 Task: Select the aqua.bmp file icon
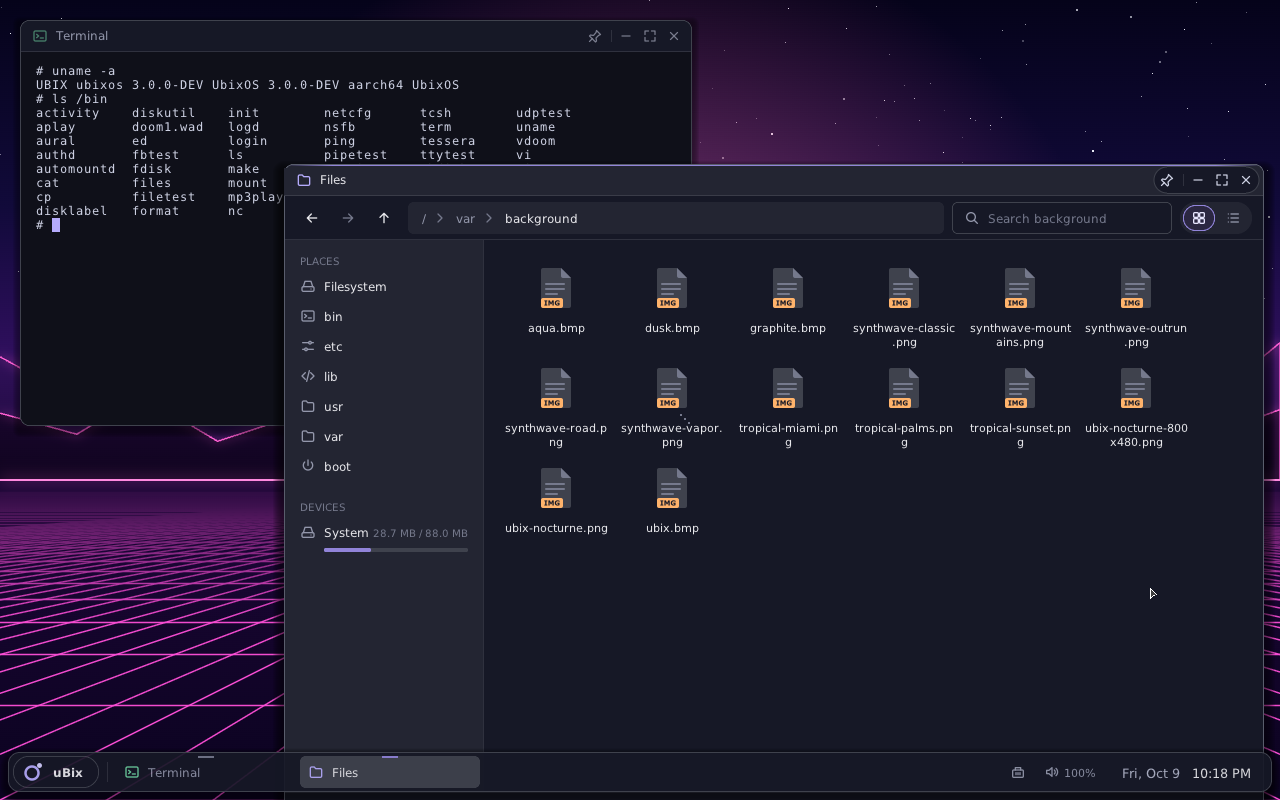coord(556,288)
